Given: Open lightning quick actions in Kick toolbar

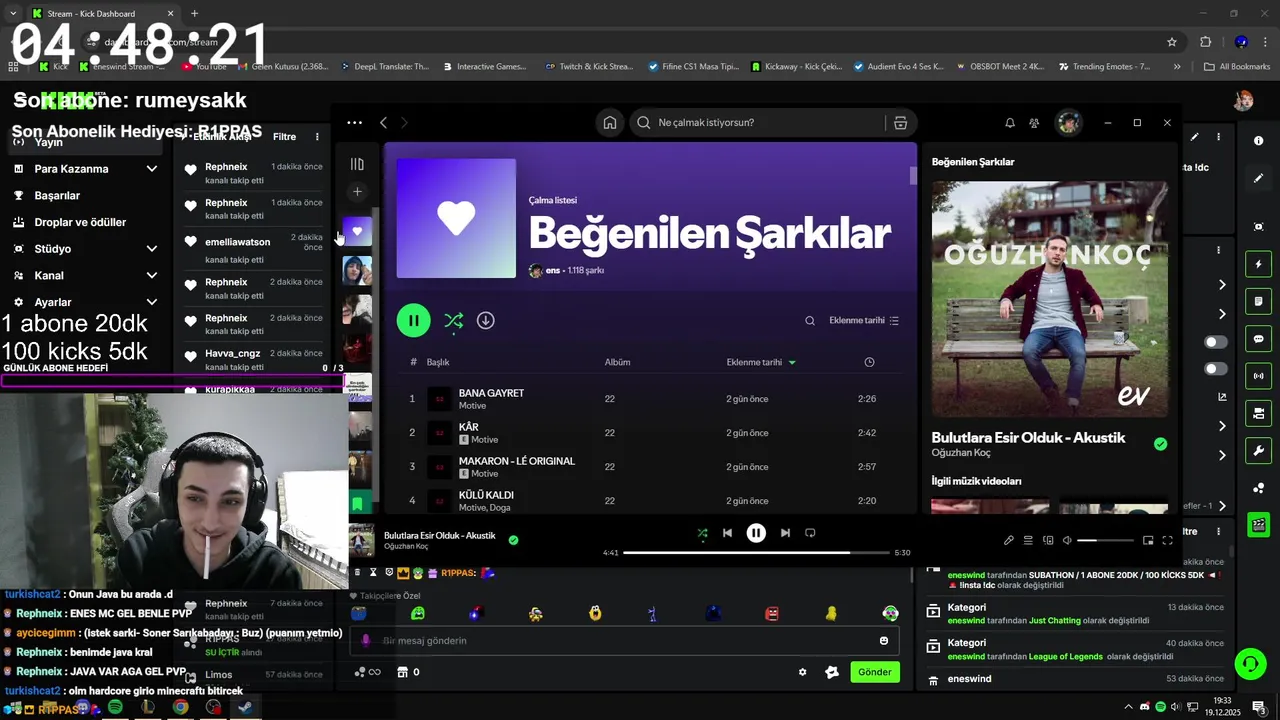Looking at the screenshot, I should pos(1258,264).
